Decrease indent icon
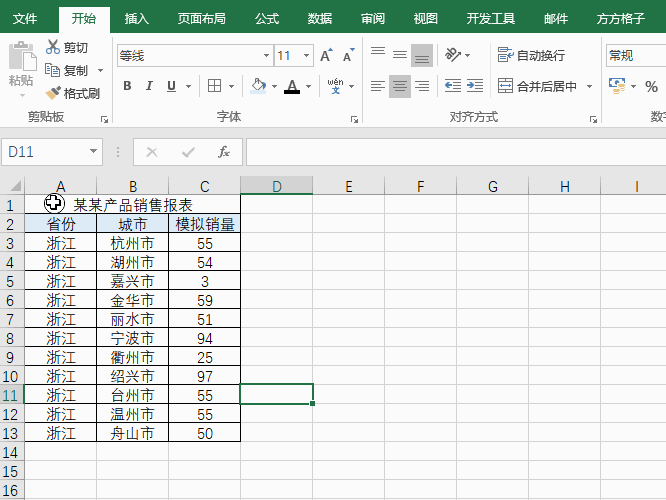 [x=453, y=86]
